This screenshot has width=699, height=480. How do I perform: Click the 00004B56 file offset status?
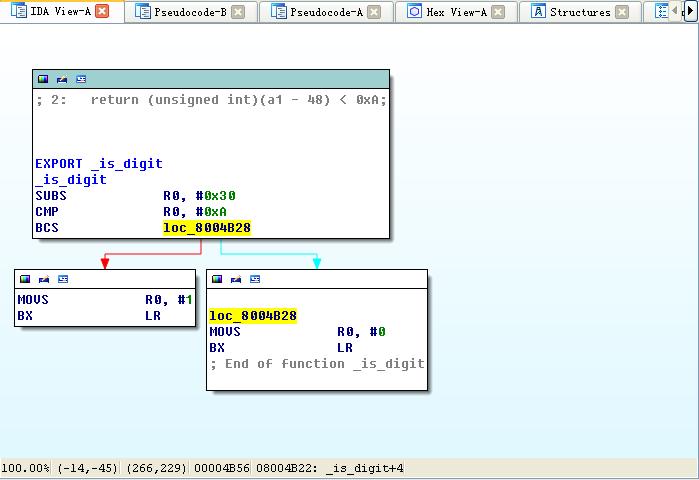click(222, 468)
